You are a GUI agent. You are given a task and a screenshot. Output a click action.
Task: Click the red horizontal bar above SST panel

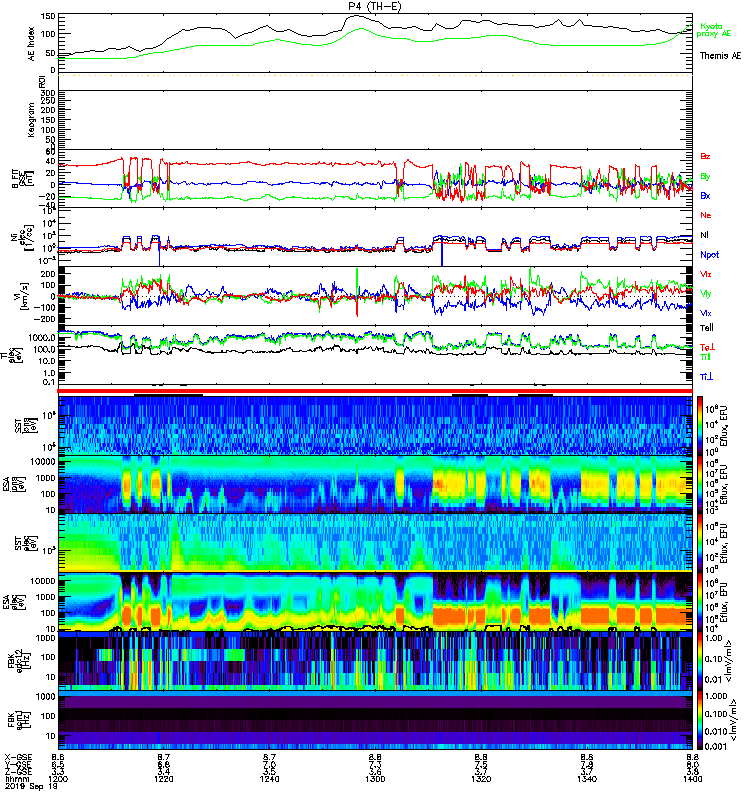coord(375,391)
